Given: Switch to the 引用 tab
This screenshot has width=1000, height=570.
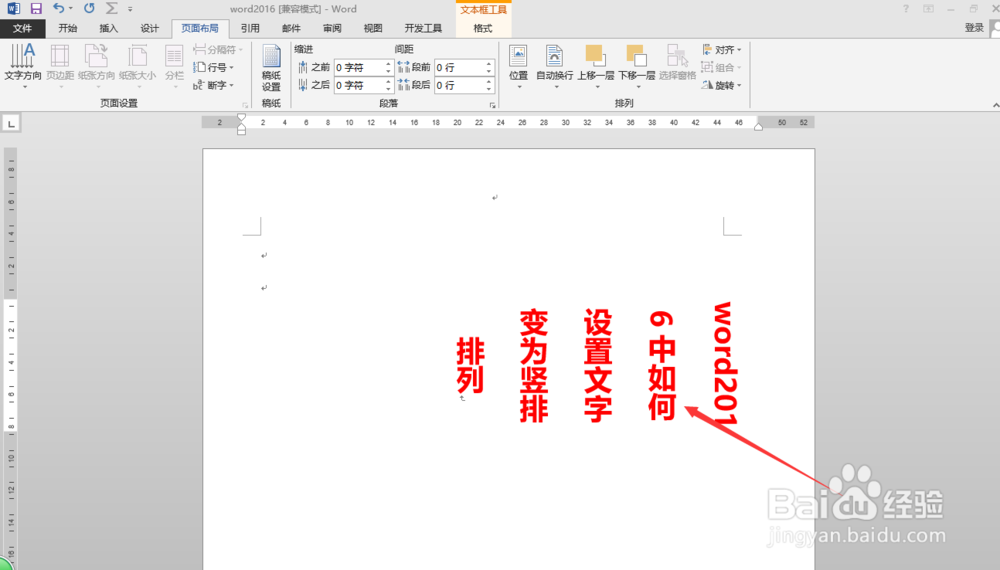Looking at the screenshot, I should [x=250, y=28].
